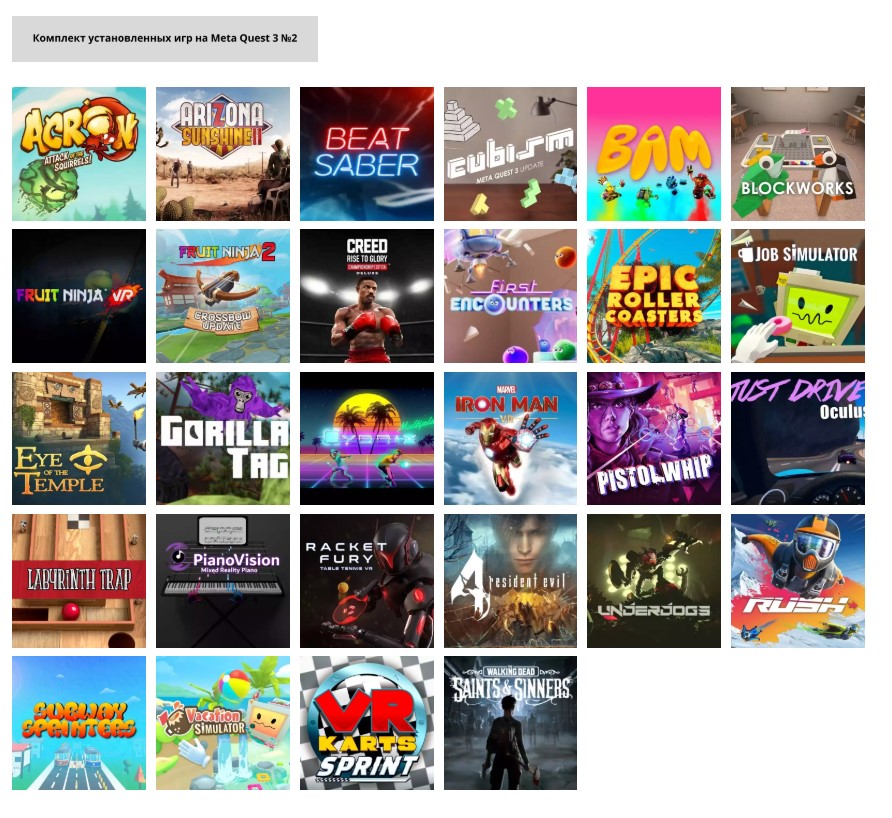Select the Labyrinth Trap game tile
Screen dimensions: 892x818
(79, 581)
